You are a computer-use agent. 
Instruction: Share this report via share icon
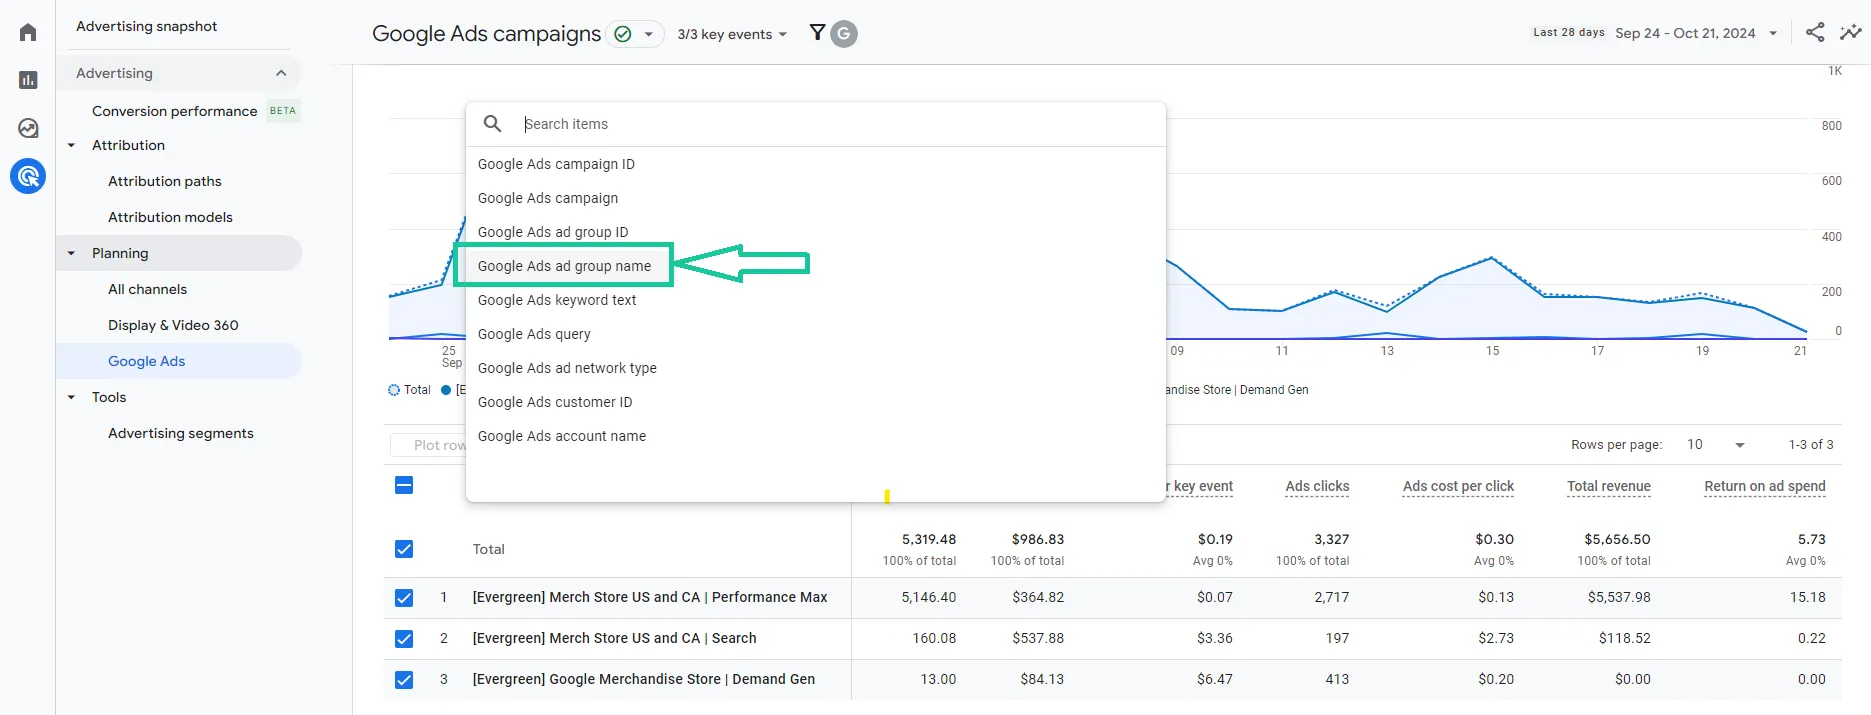1815,32
